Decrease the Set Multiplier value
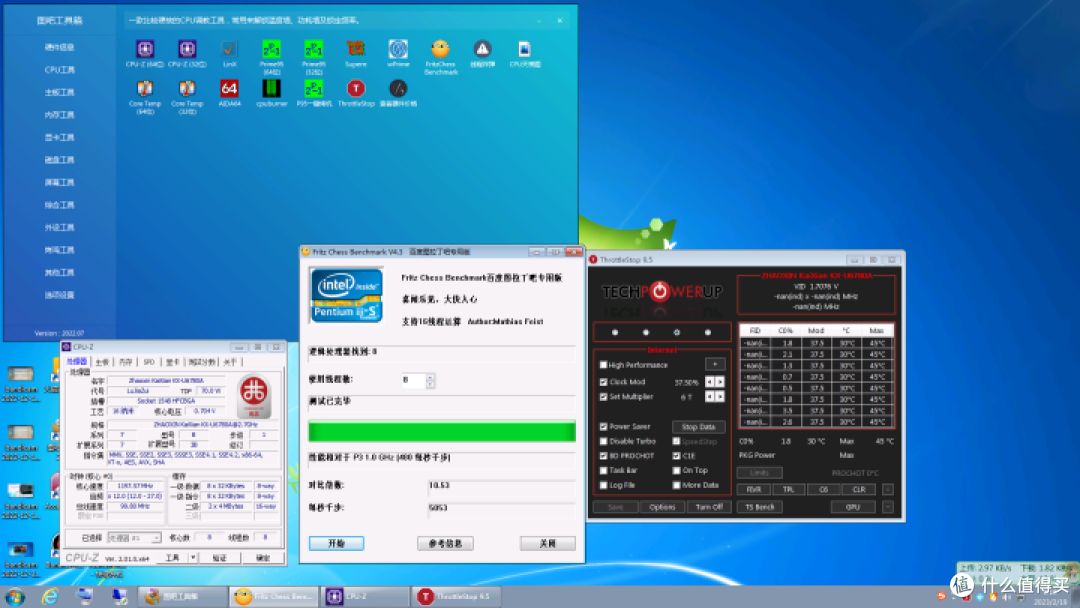Viewport: 1080px width, 608px height. tap(709, 397)
